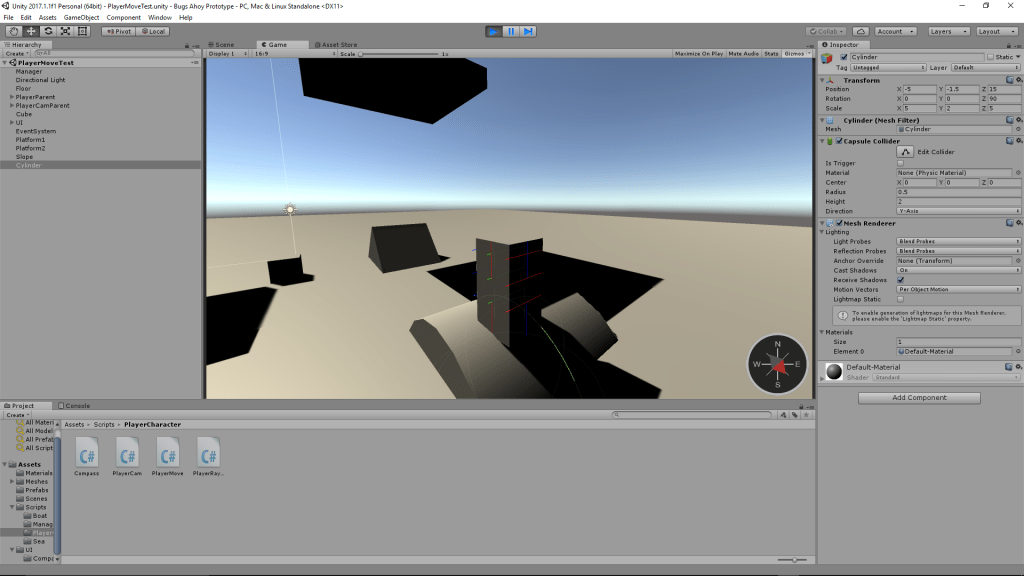The image size is (1024, 576).
Task: Open the cloud services icon
Action: (x=860, y=31)
